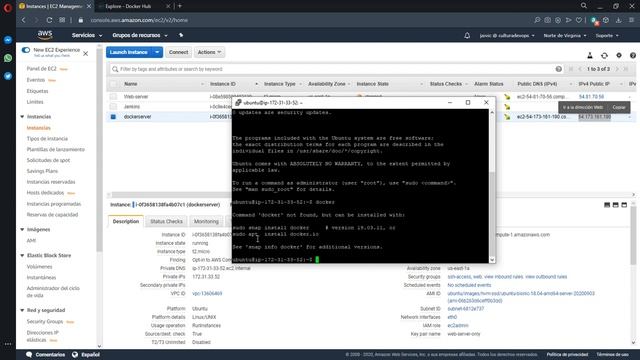Screen dimensions: 640x360
Task: Collapse Elastic Block Store sidebar section
Action: [x=22, y=256]
